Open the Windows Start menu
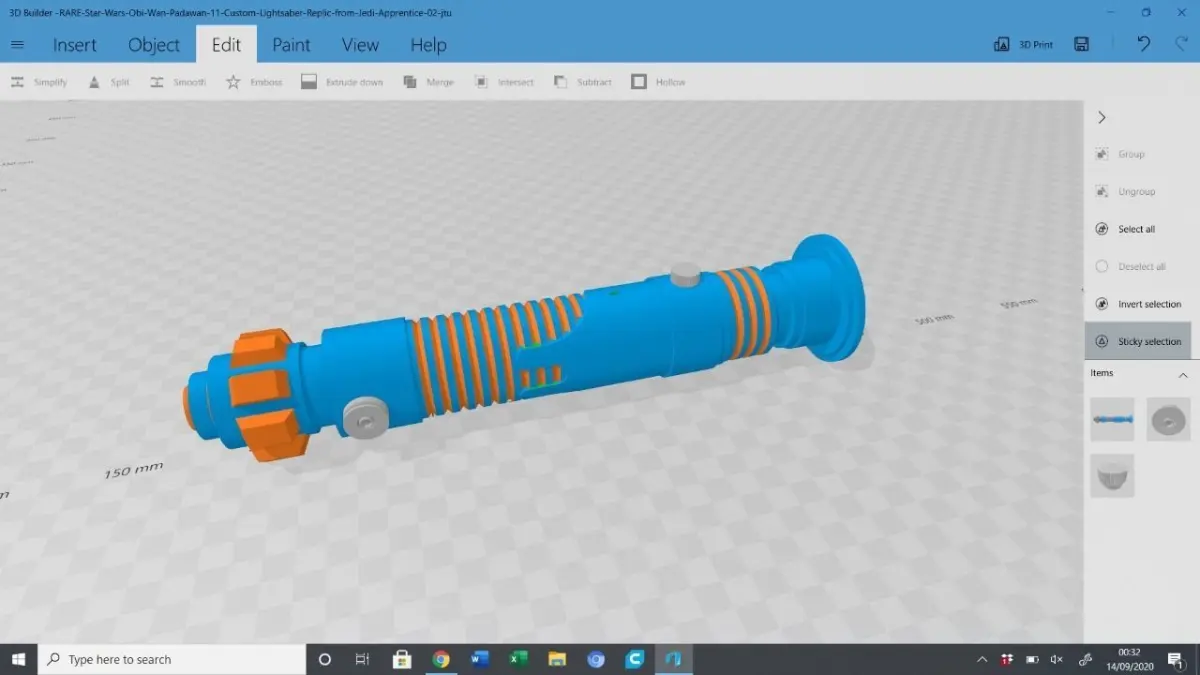 pyautogui.click(x=18, y=659)
